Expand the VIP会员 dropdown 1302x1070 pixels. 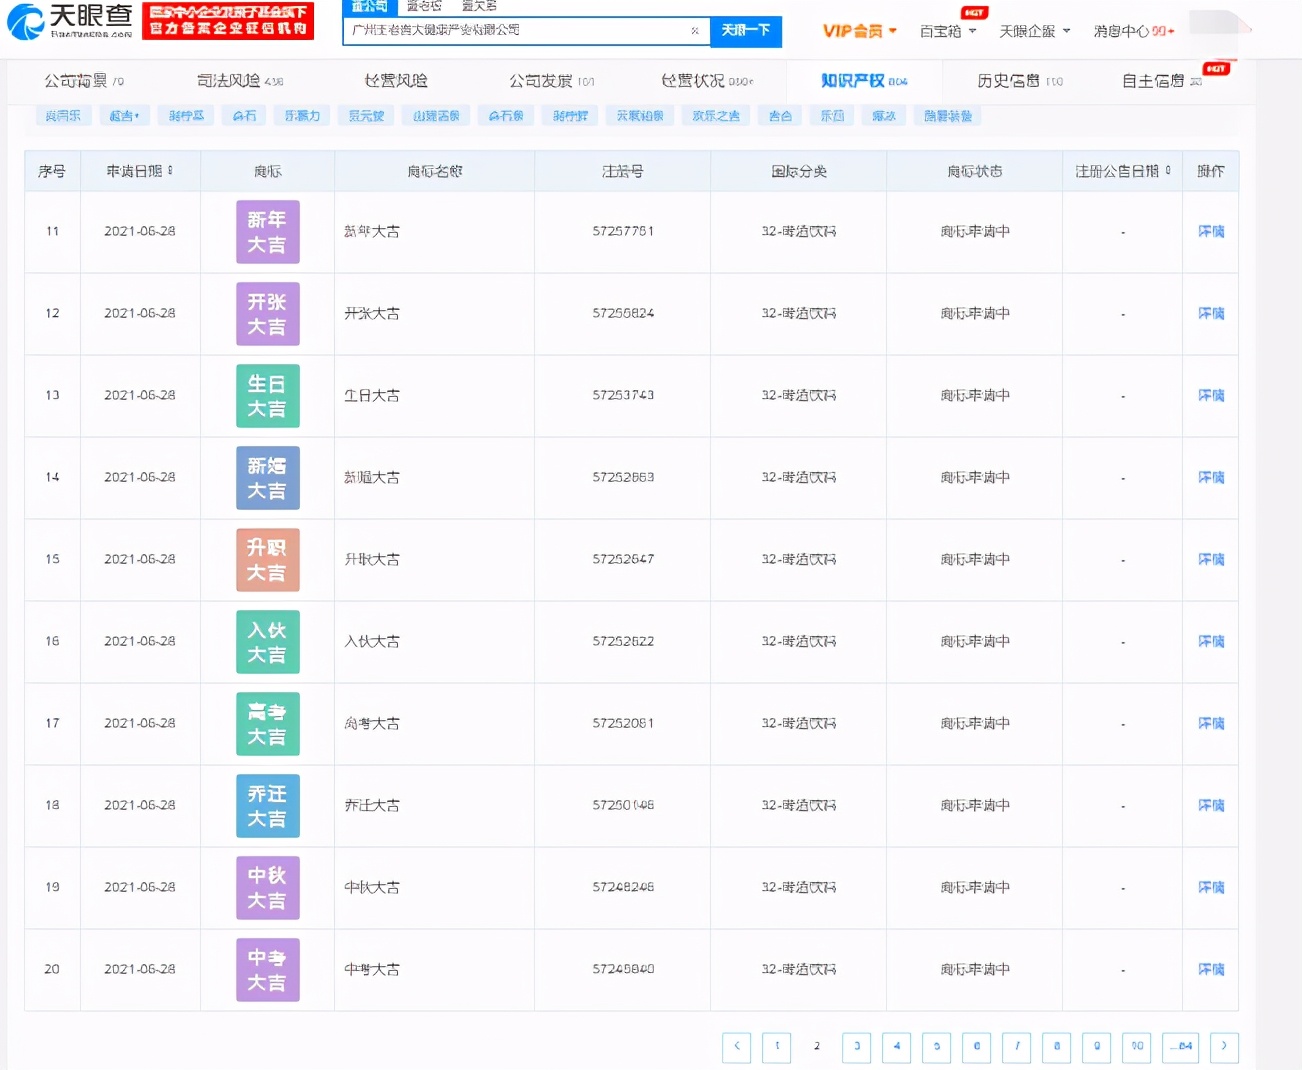(x=859, y=31)
